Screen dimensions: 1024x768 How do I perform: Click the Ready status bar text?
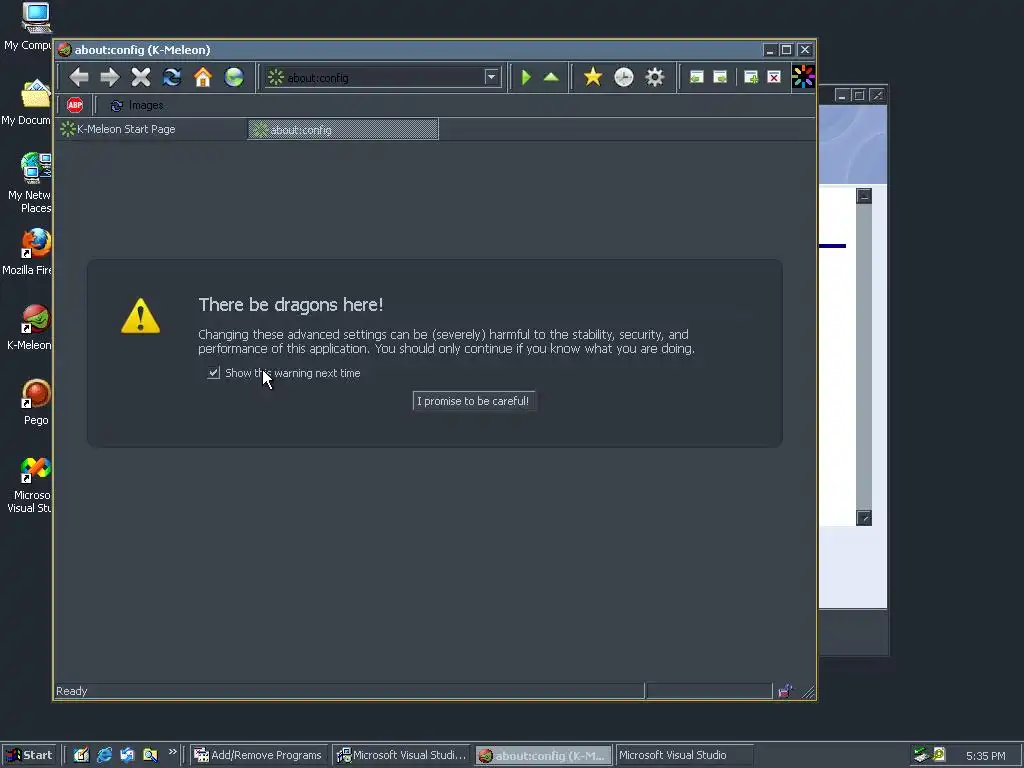click(x=72, y=691)
